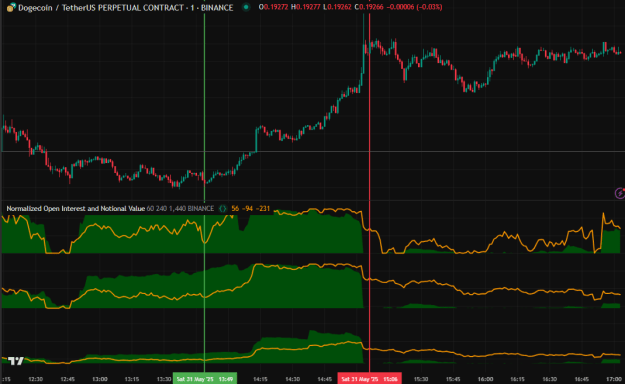Click the indicator value −231
This screenshot has height=384, width=625.
[x=263, y=209]
